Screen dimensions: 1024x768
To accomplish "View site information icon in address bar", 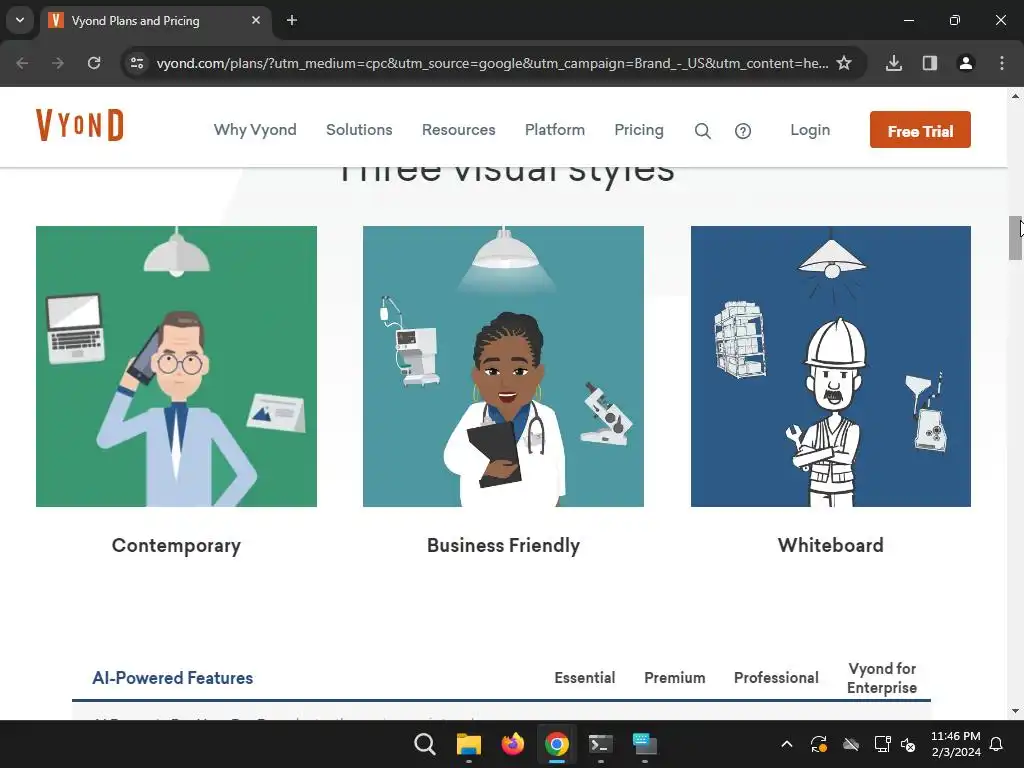I will [137, 63].
